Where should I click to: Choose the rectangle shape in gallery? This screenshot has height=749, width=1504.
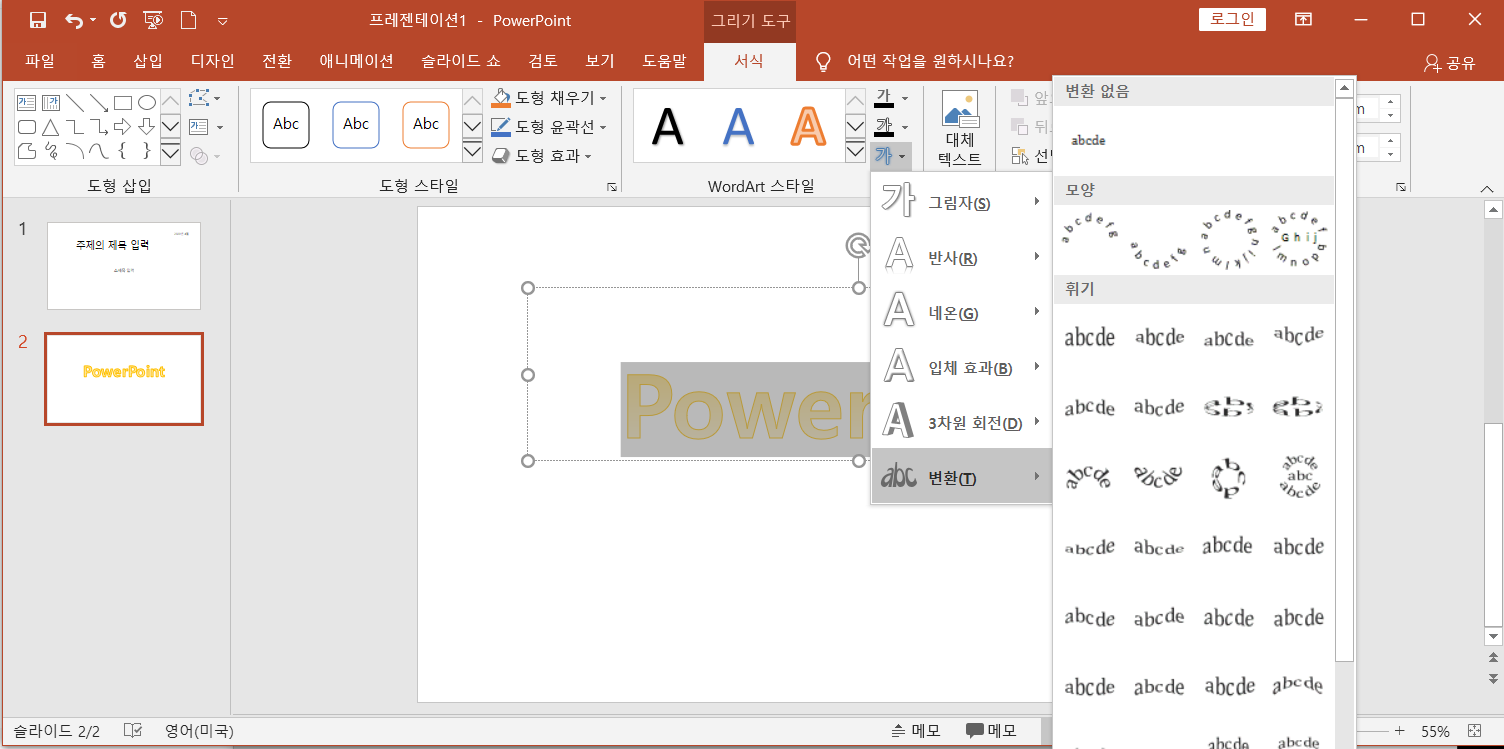click(123, 102)
